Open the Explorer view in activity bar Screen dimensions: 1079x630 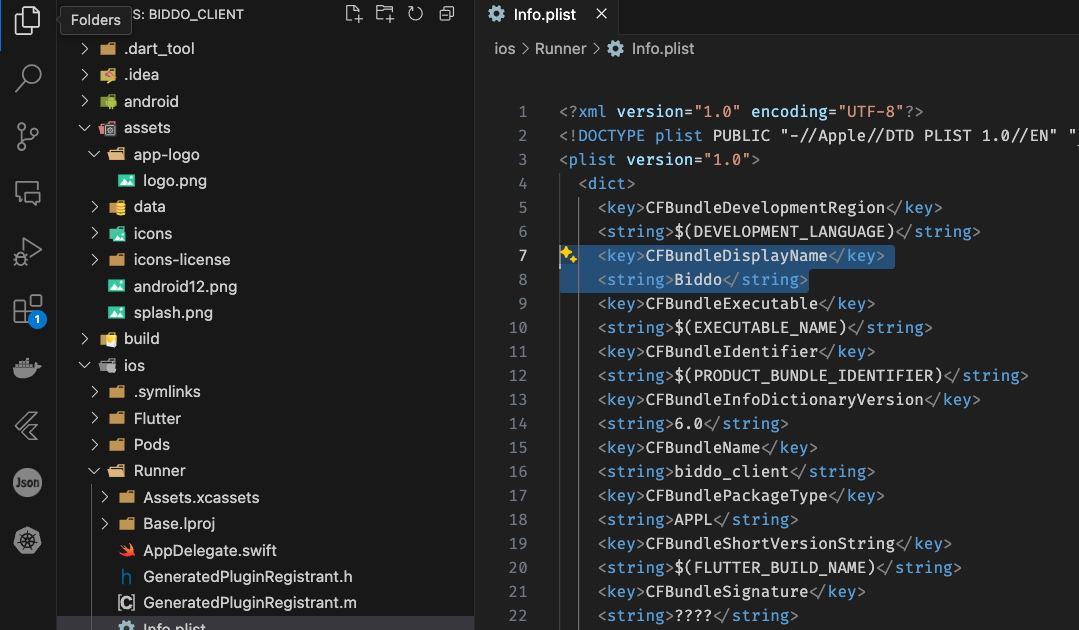28,20
